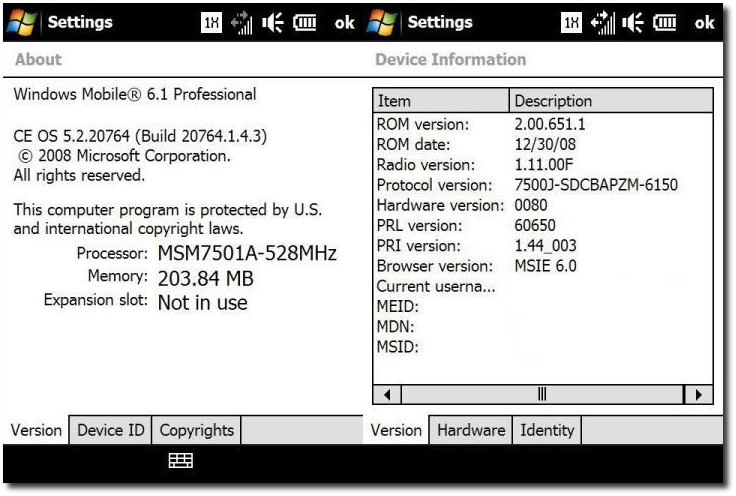Switch to the Hardware tab
This screenshot has height=496, width=736.
coord(471,430)
